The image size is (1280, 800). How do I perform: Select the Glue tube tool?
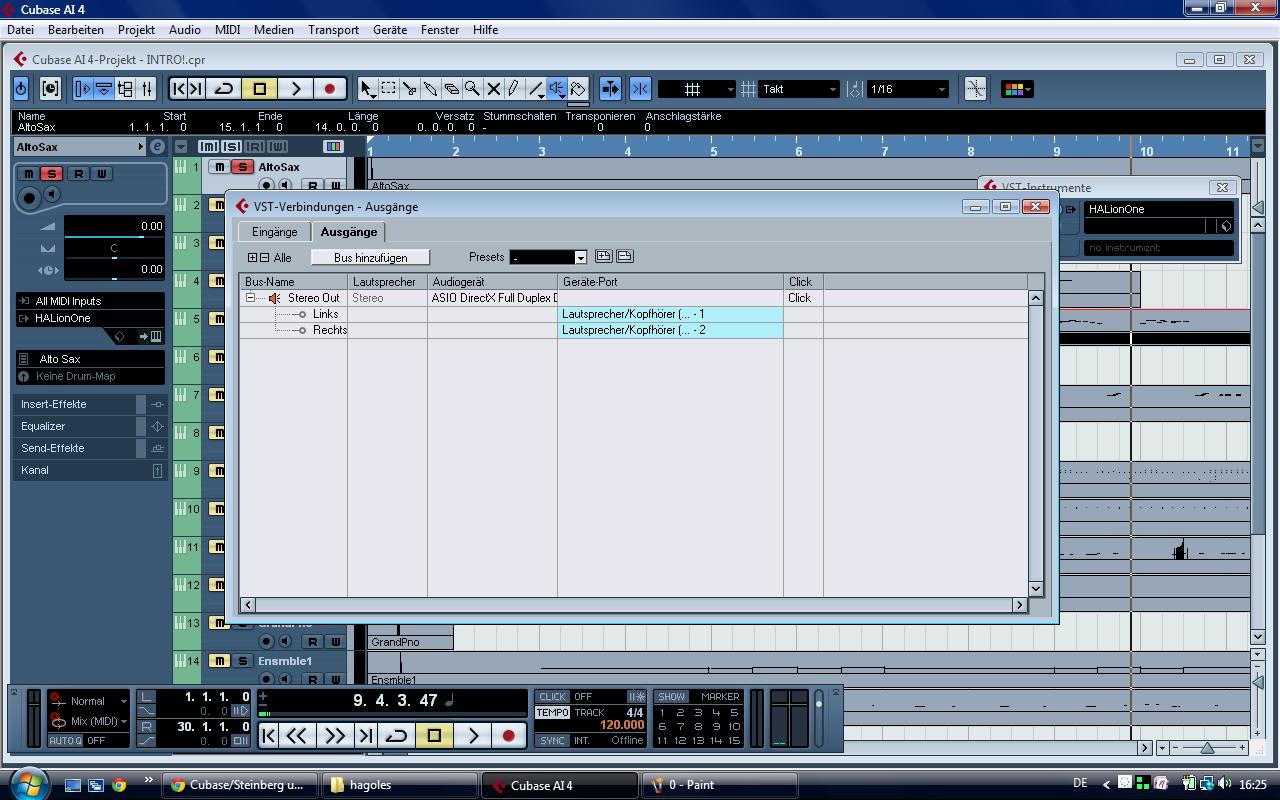(430, 89)
